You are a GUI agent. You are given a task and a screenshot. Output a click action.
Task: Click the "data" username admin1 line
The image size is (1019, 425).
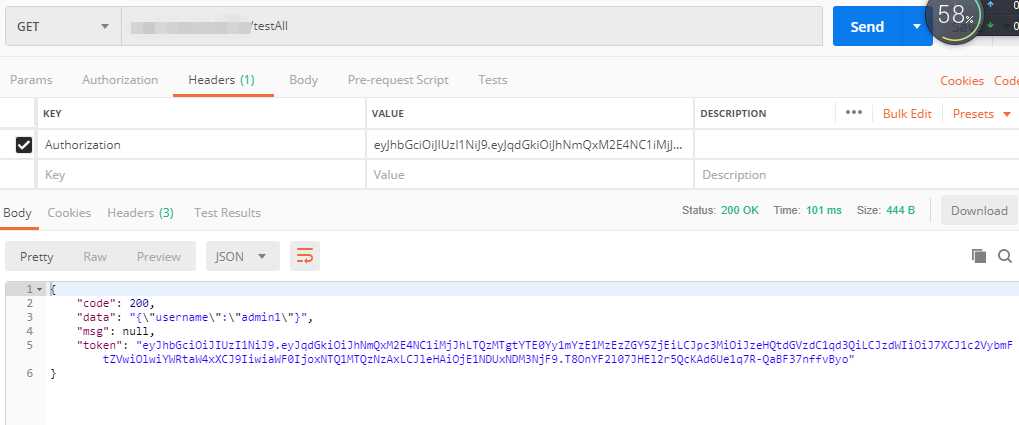pyautogui.click(x=195, y=317)
